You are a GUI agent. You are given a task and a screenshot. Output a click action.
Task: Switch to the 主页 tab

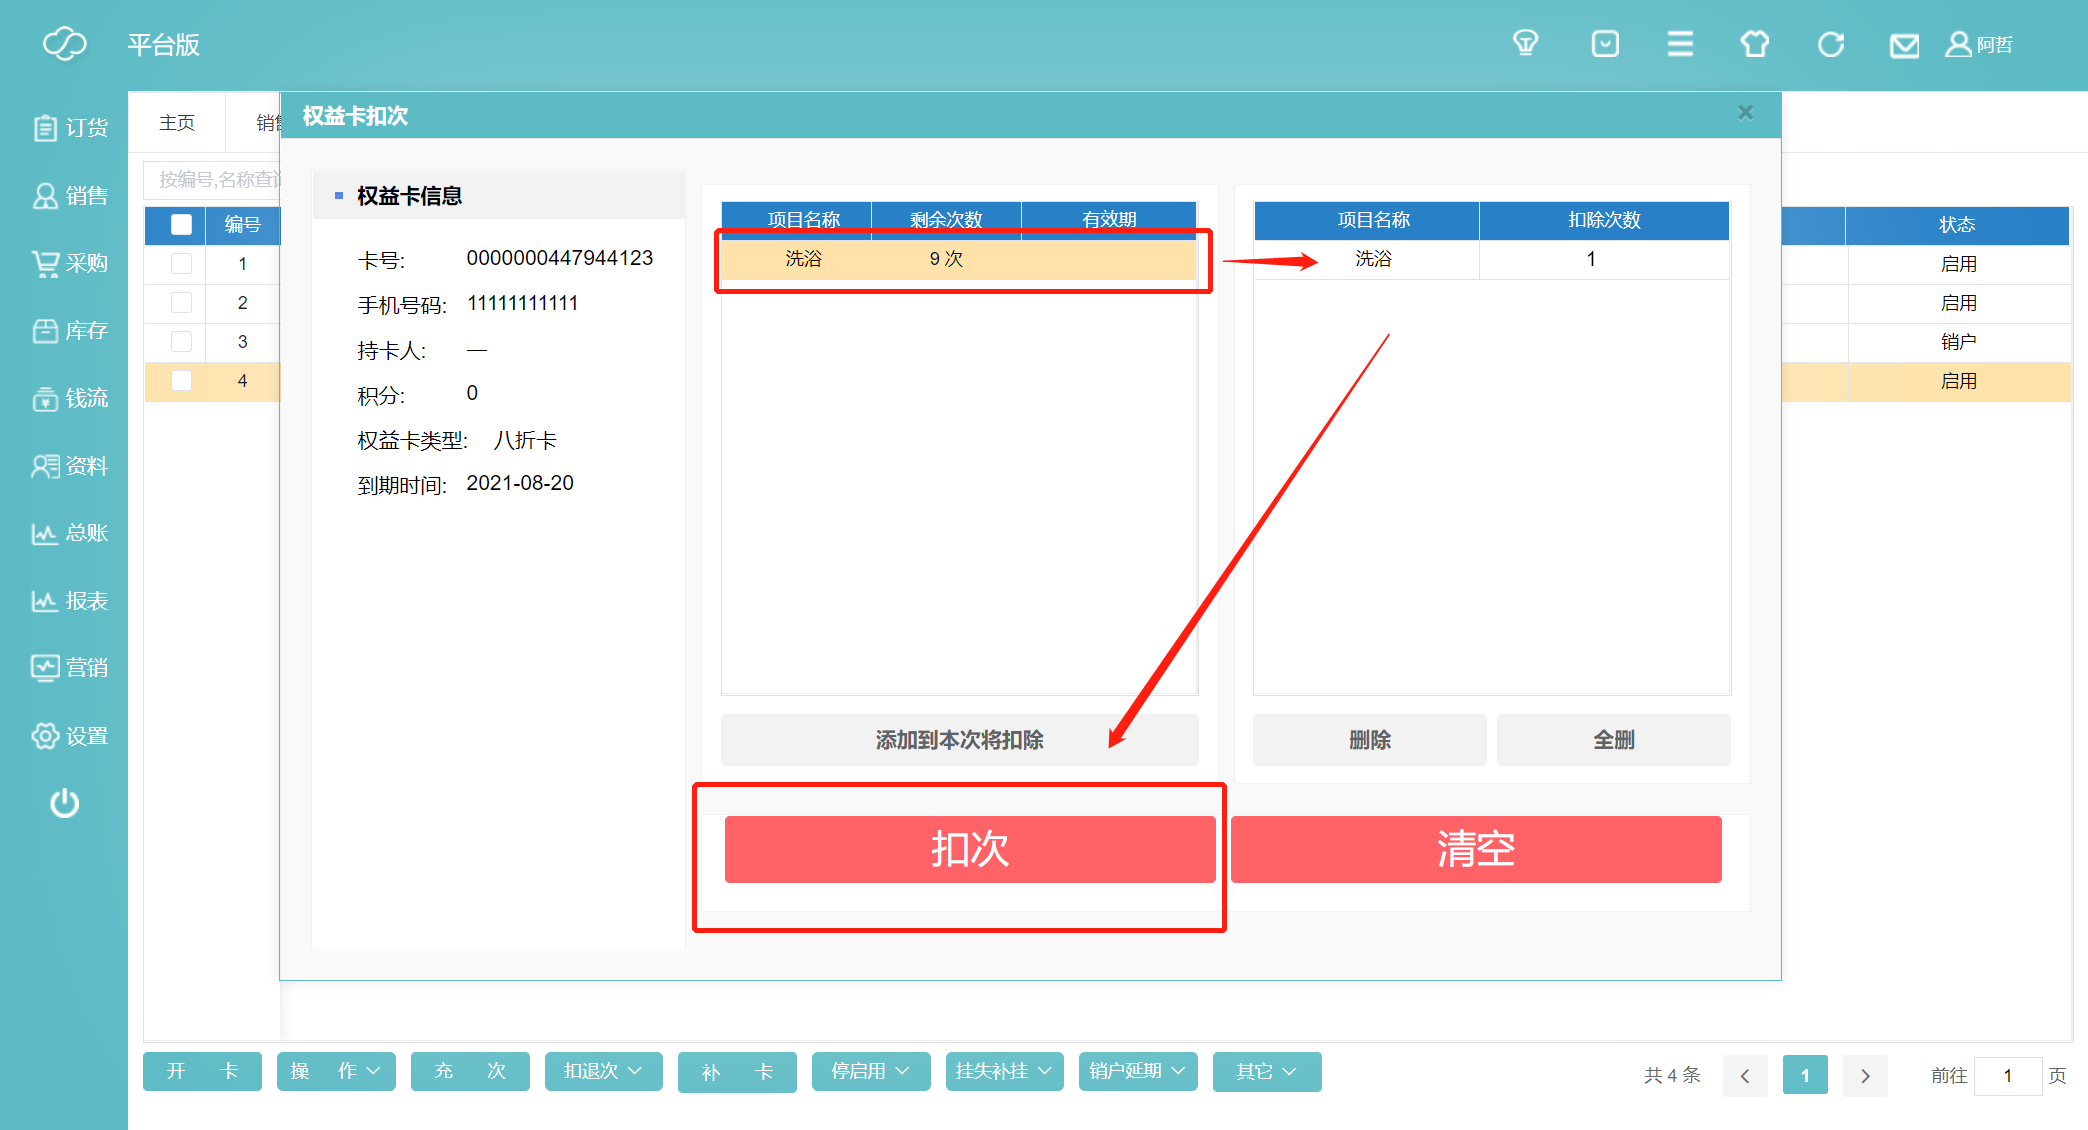(177, 122)
